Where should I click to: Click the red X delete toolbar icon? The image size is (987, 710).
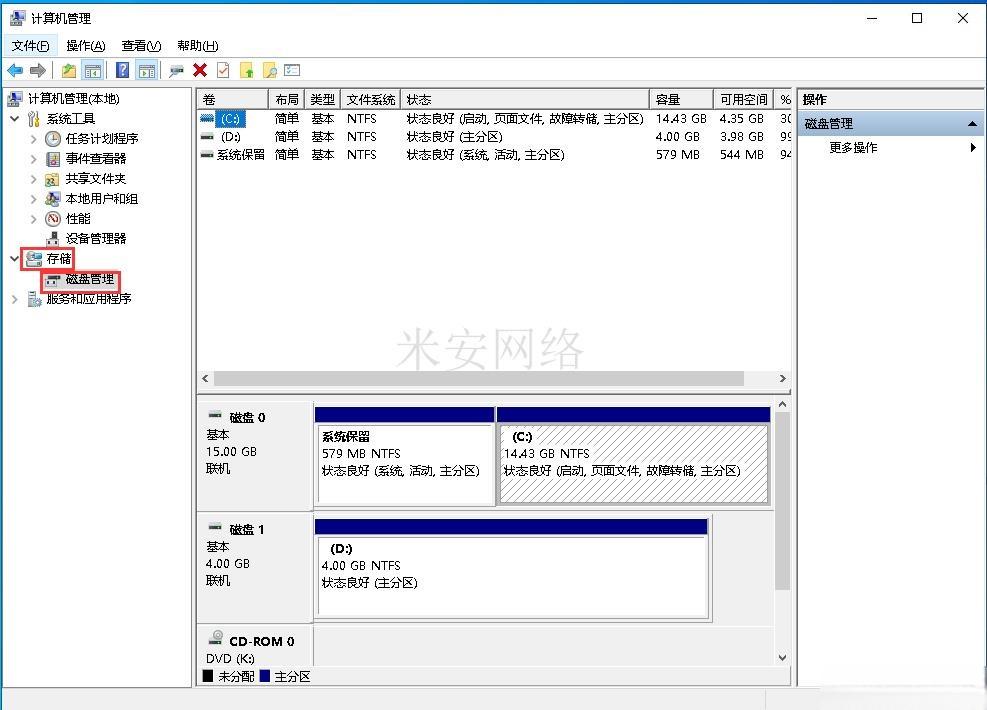(x=200, y=70)
